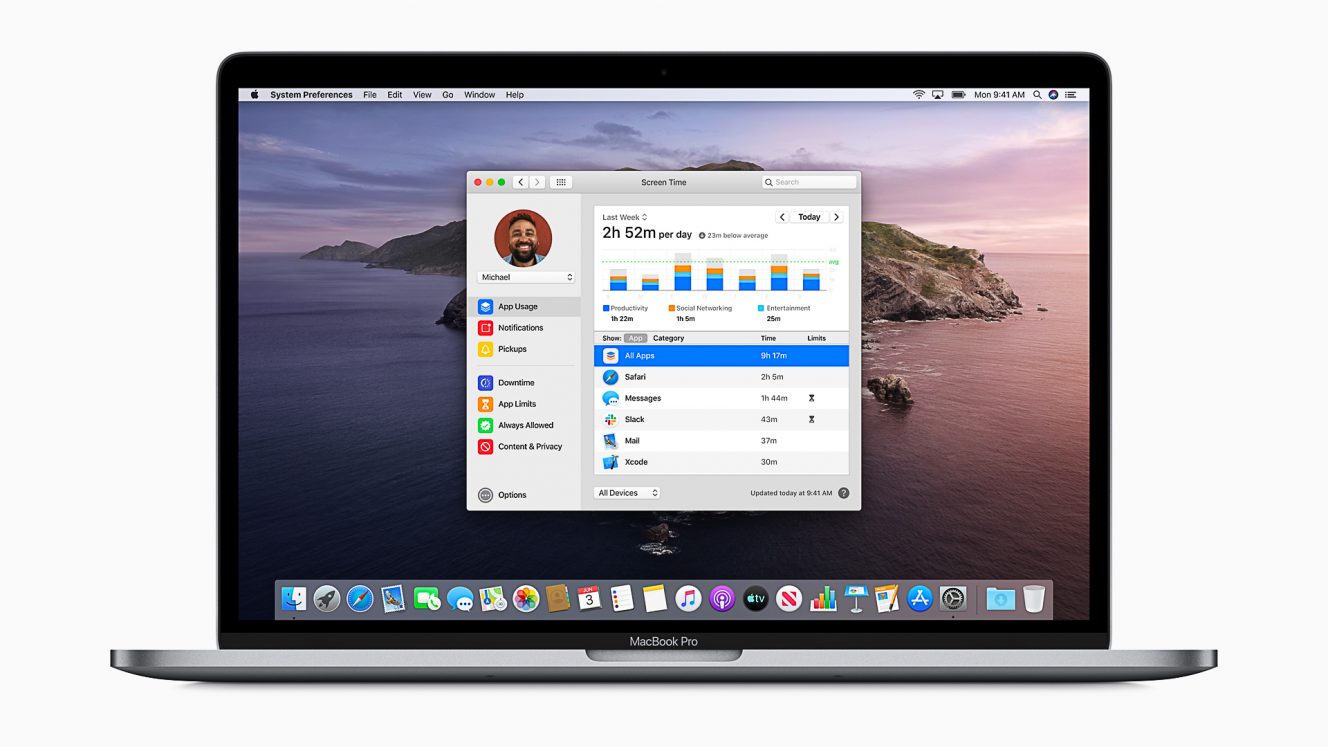Open the Last Week period dropdown
The height and width of the screenshot is (747, 1328).
(x=625, y=217)
